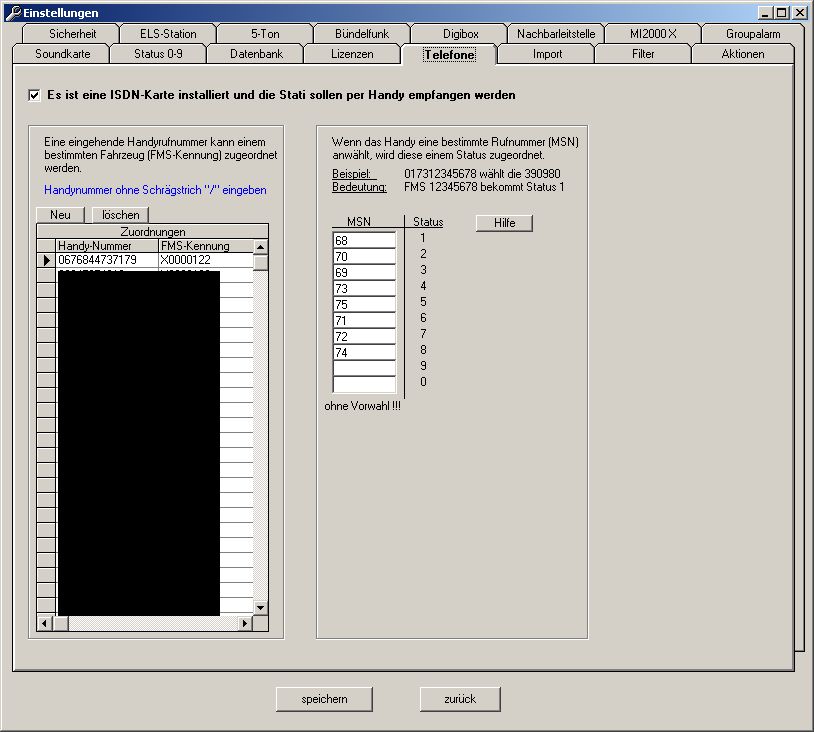Open the Lizenzen tab

[x=352, y=54]
